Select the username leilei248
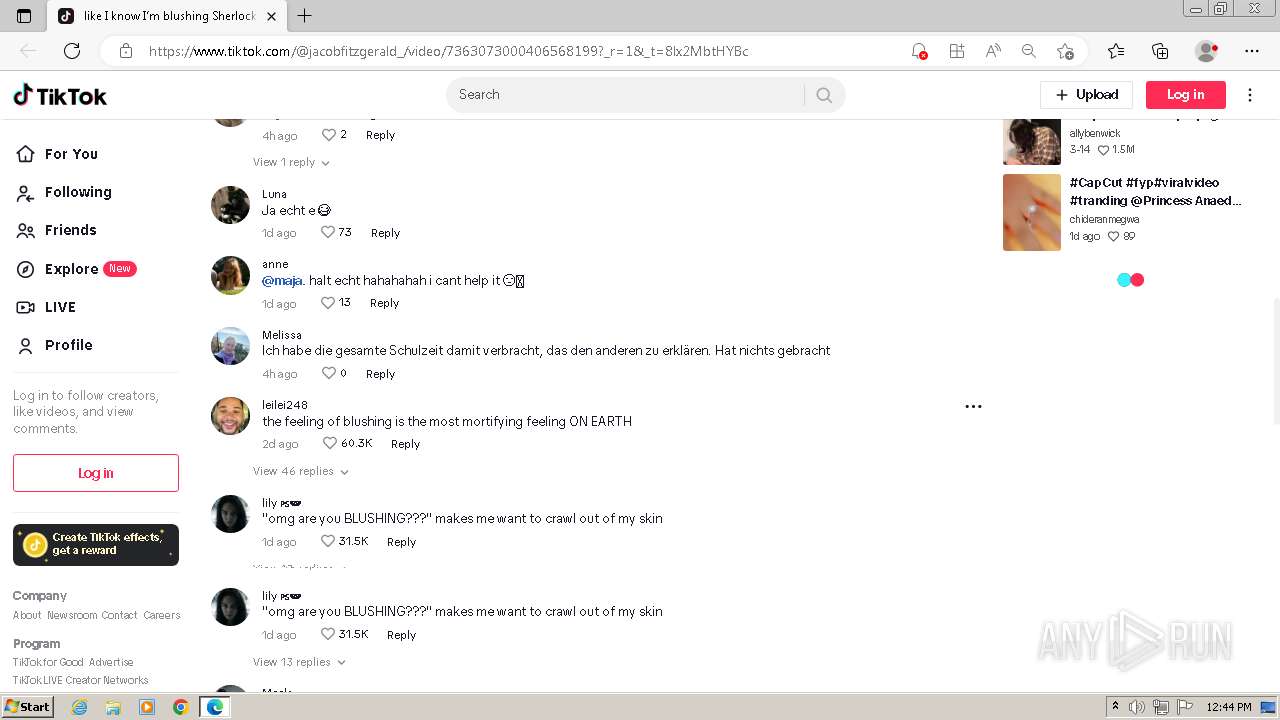1280x720 pixels. 285,405
